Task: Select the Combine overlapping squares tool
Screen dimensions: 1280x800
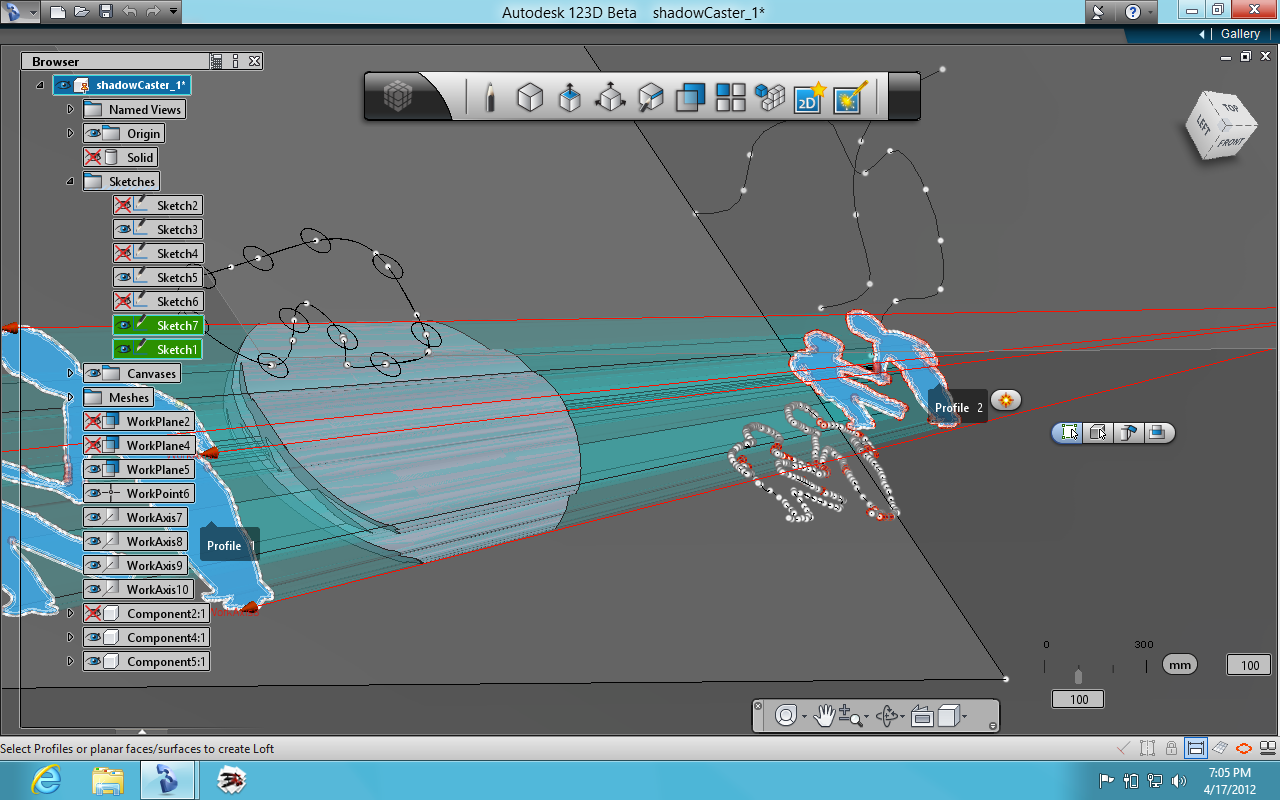Action: click(x=691, y=97)
